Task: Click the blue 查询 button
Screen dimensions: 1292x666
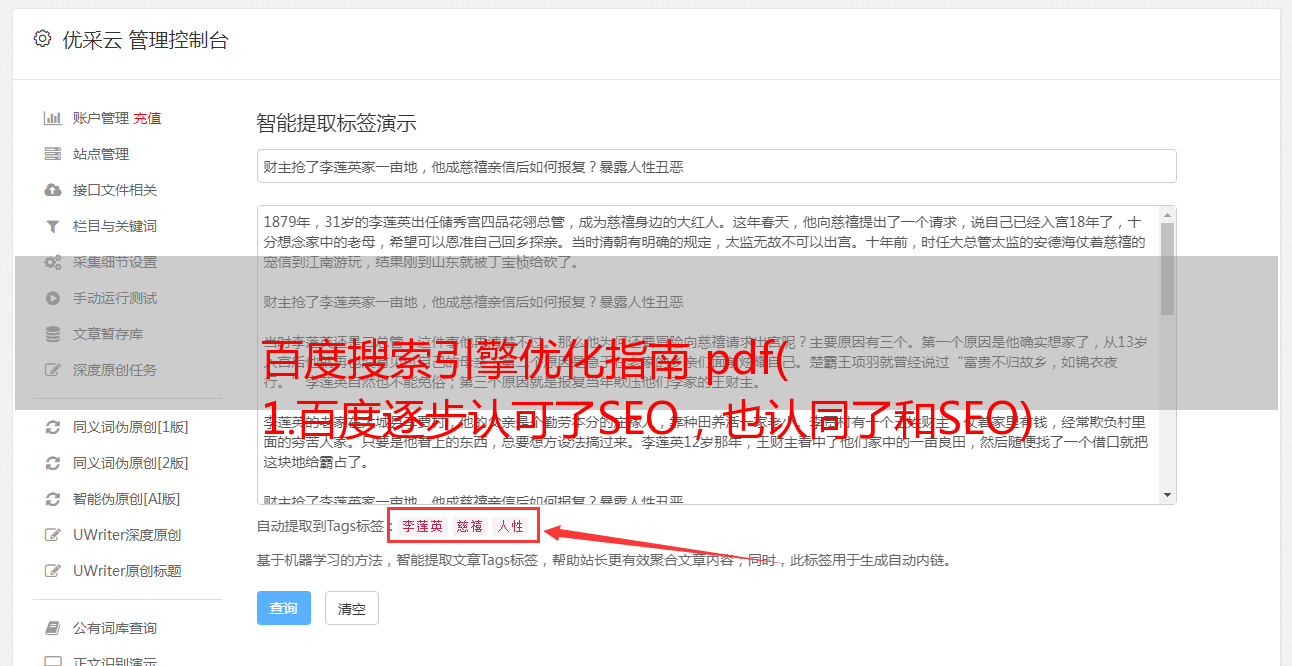Action: (284, 608)
